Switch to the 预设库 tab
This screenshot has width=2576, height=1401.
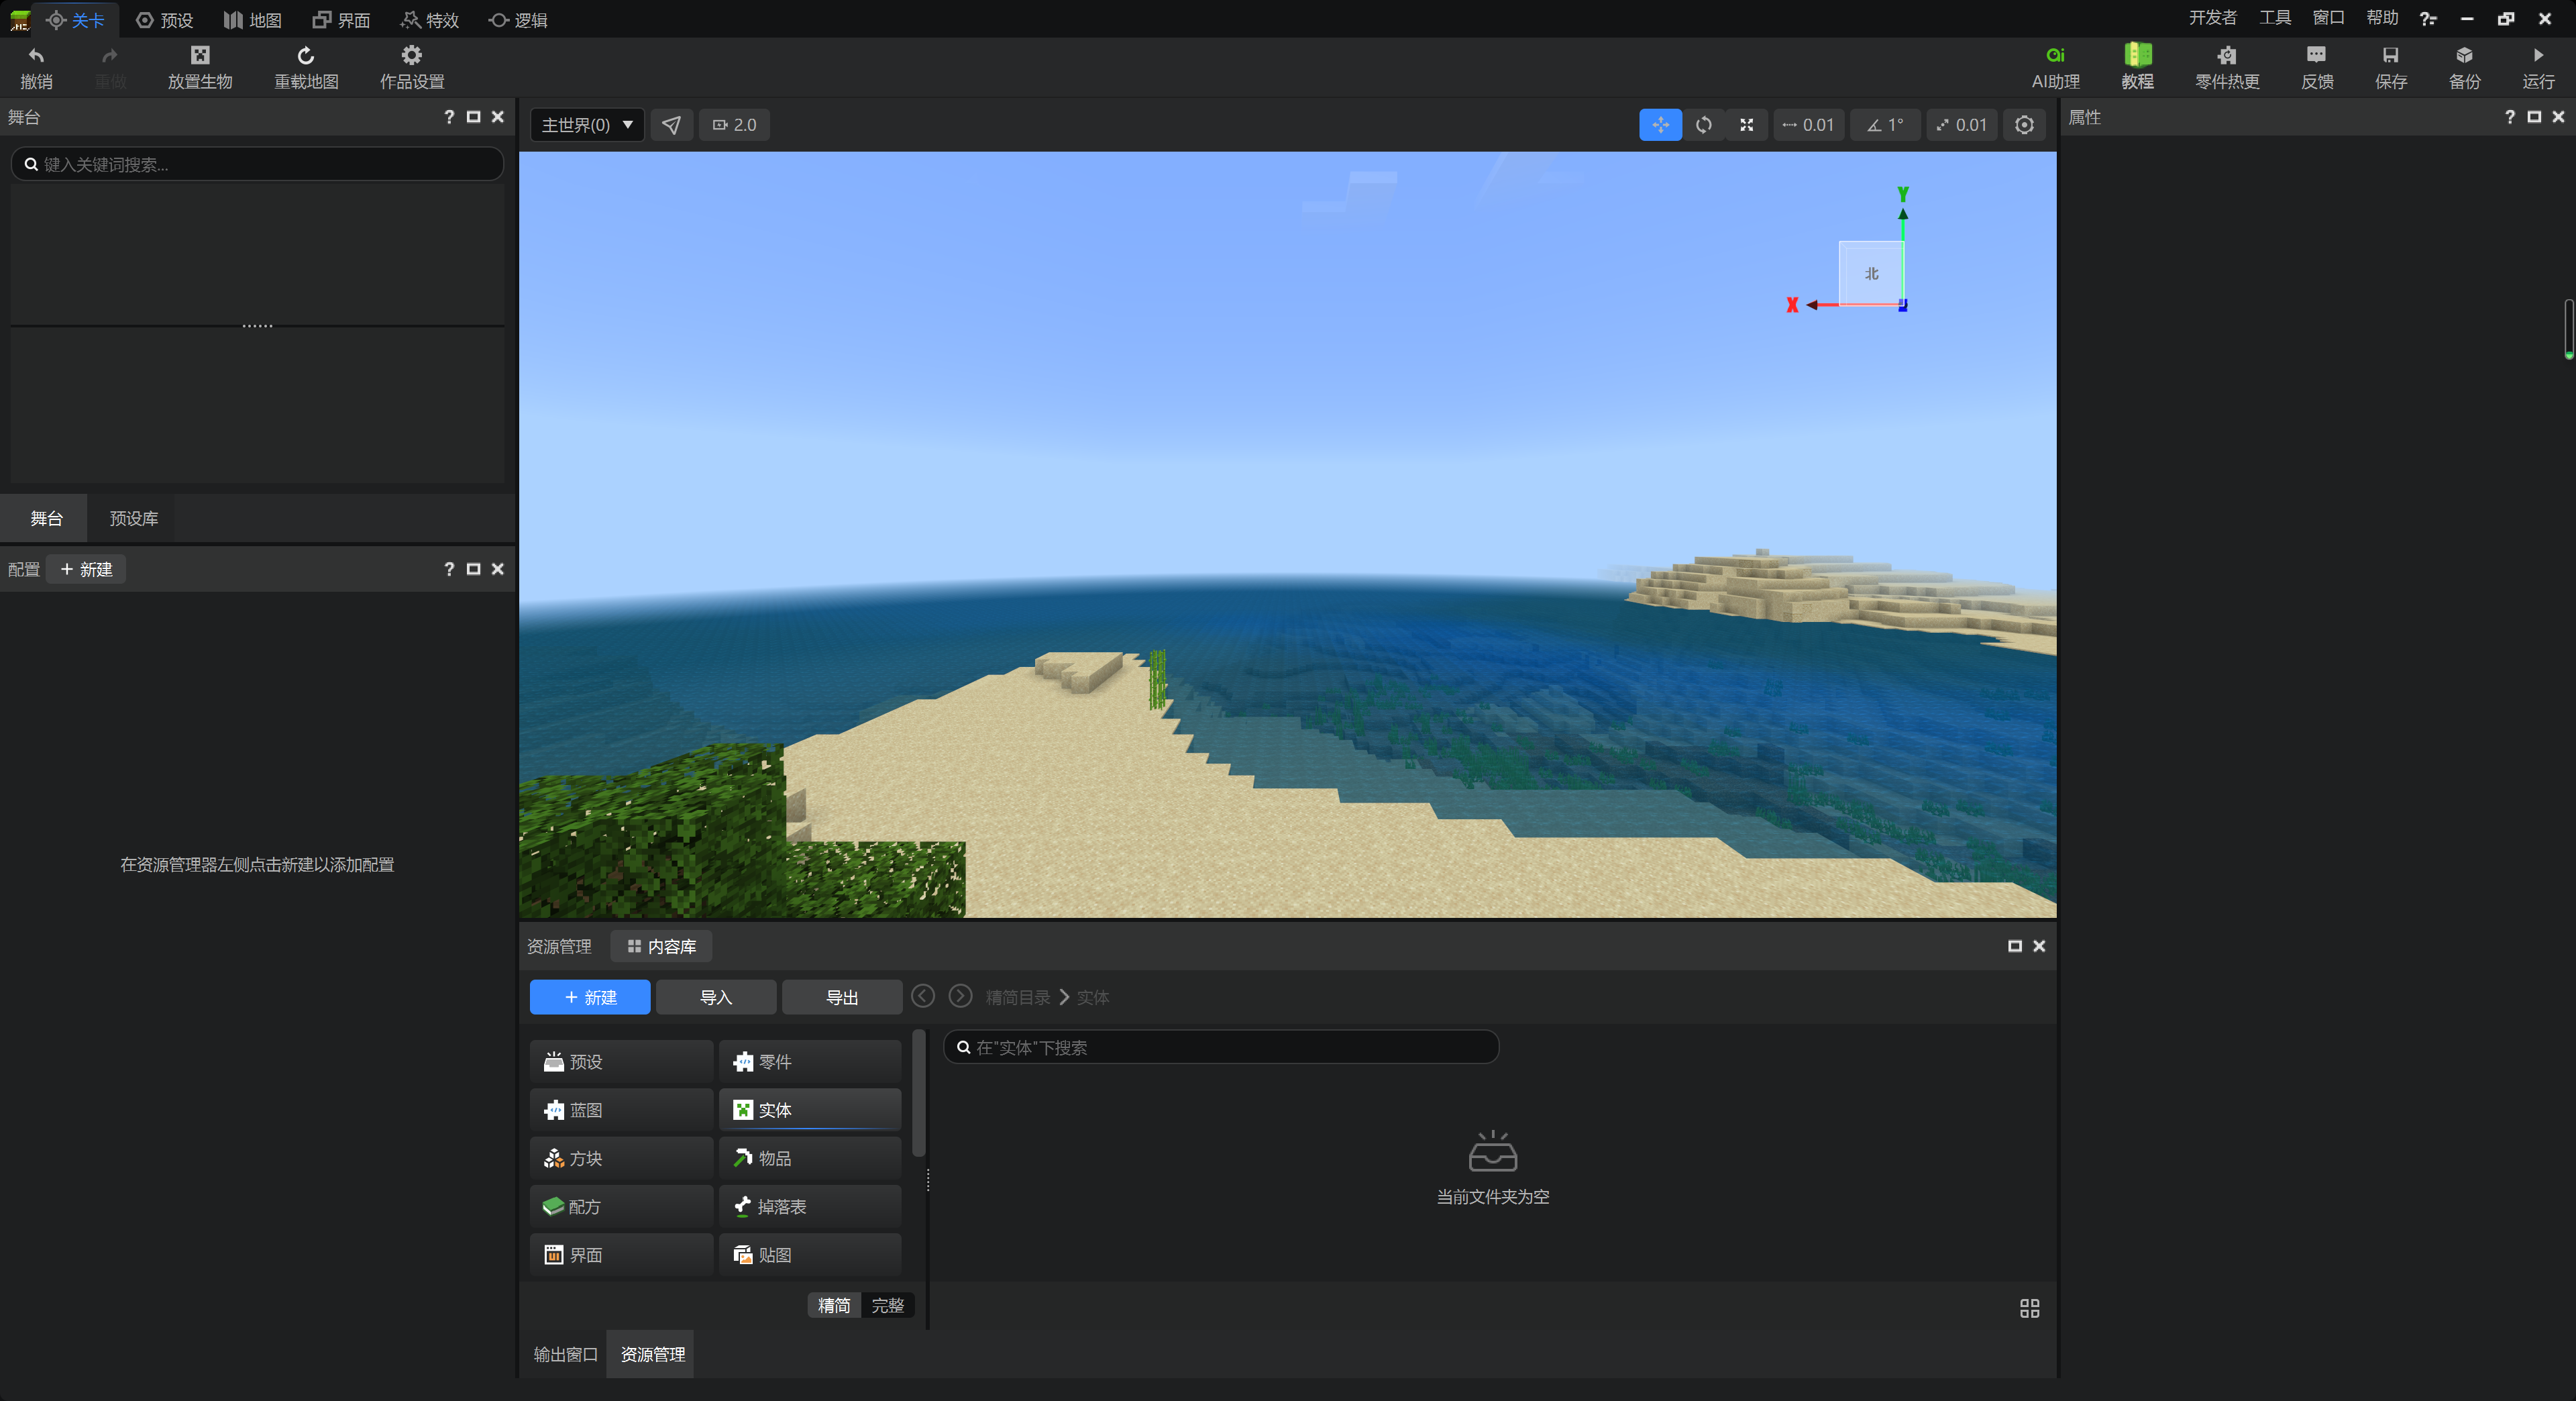tap(133, 518)
